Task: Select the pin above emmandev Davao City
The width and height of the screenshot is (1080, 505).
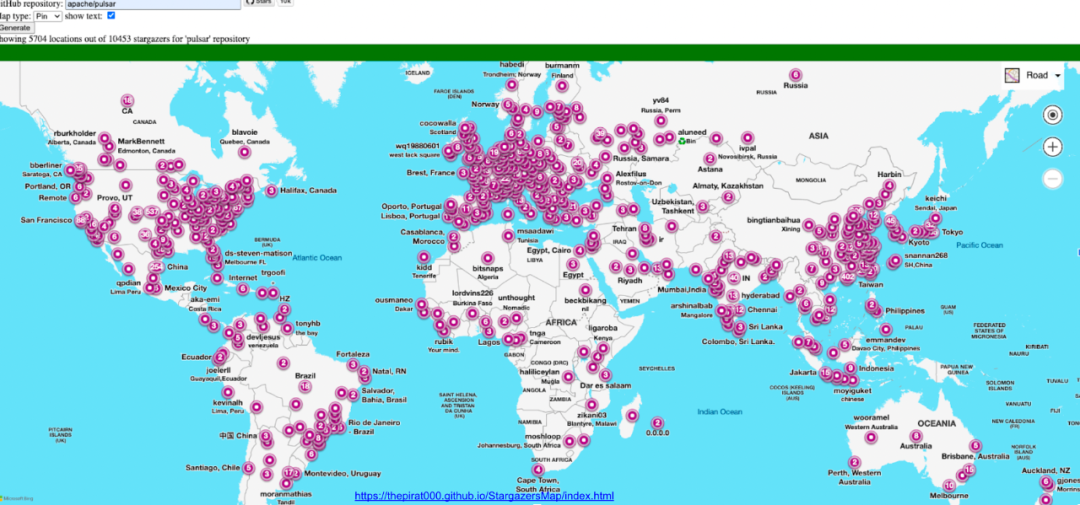Action: 885,329
